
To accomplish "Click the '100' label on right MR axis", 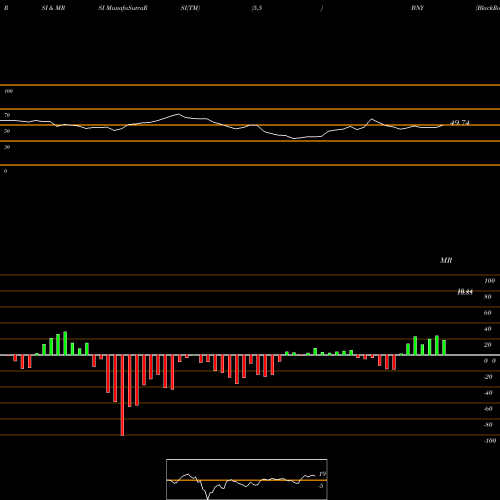I will (489, 281).
